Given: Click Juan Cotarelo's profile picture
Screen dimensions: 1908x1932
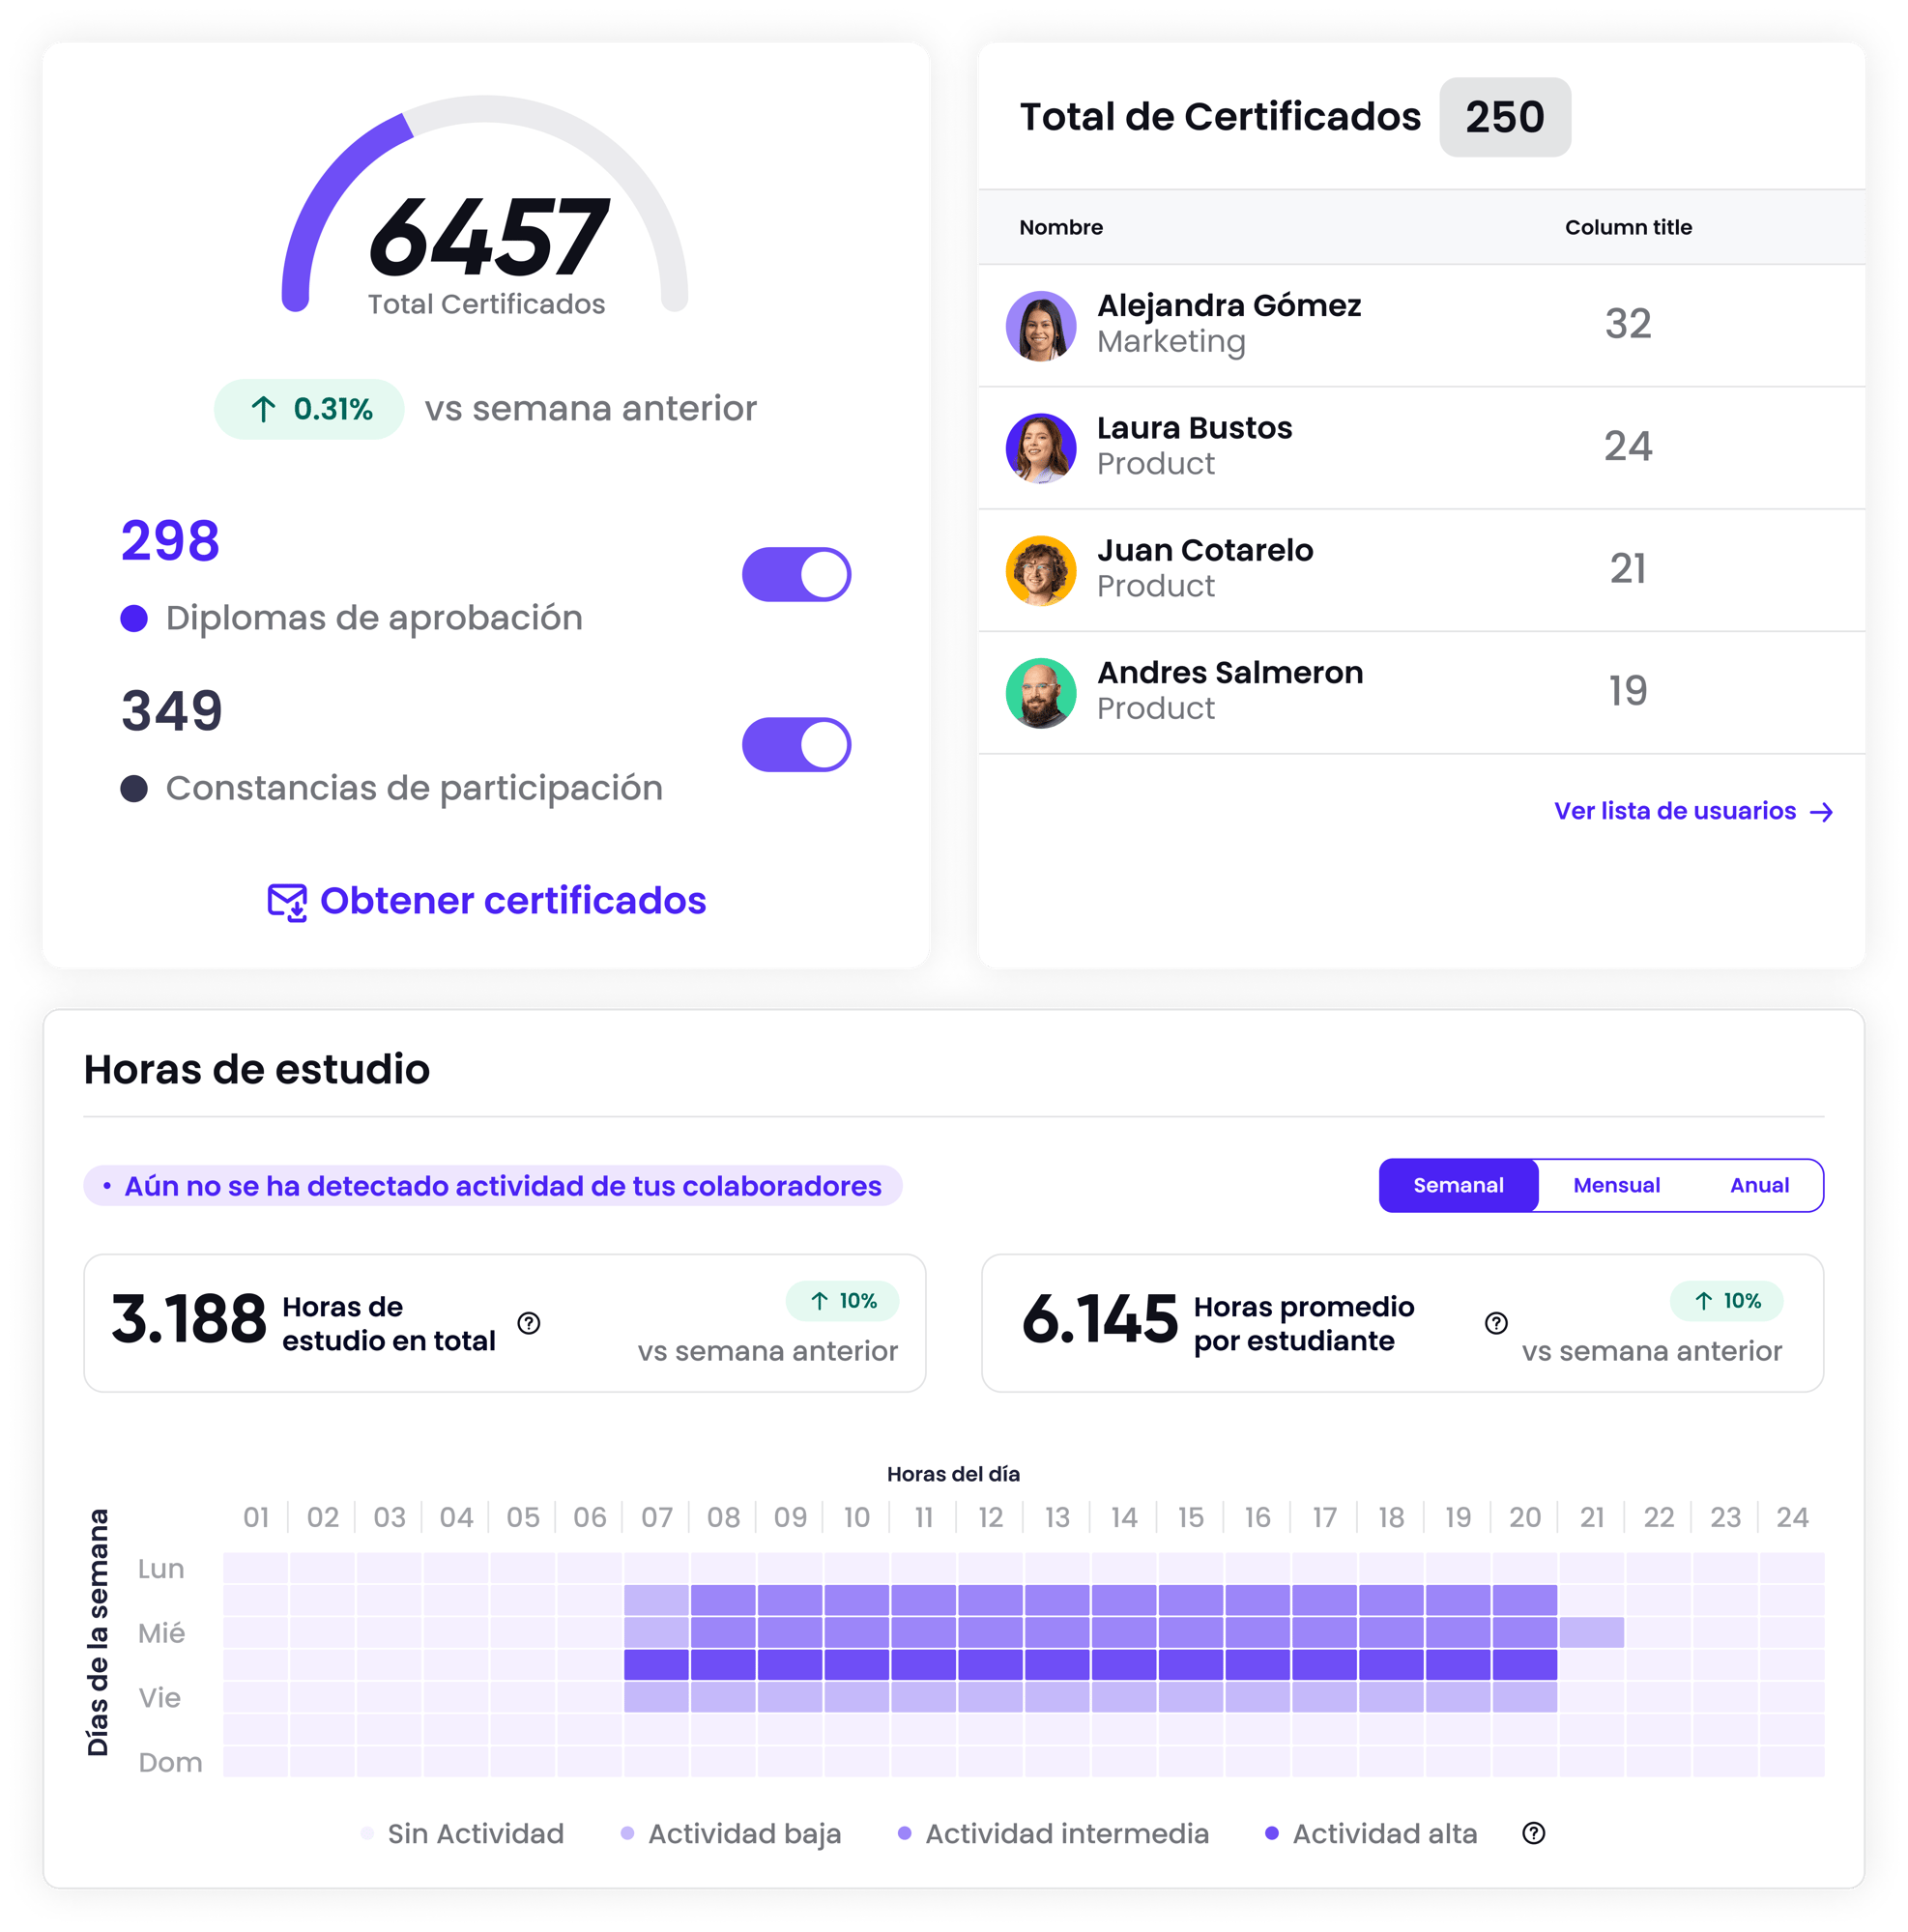Looking at the screenshot, I should click(1041, 570).
